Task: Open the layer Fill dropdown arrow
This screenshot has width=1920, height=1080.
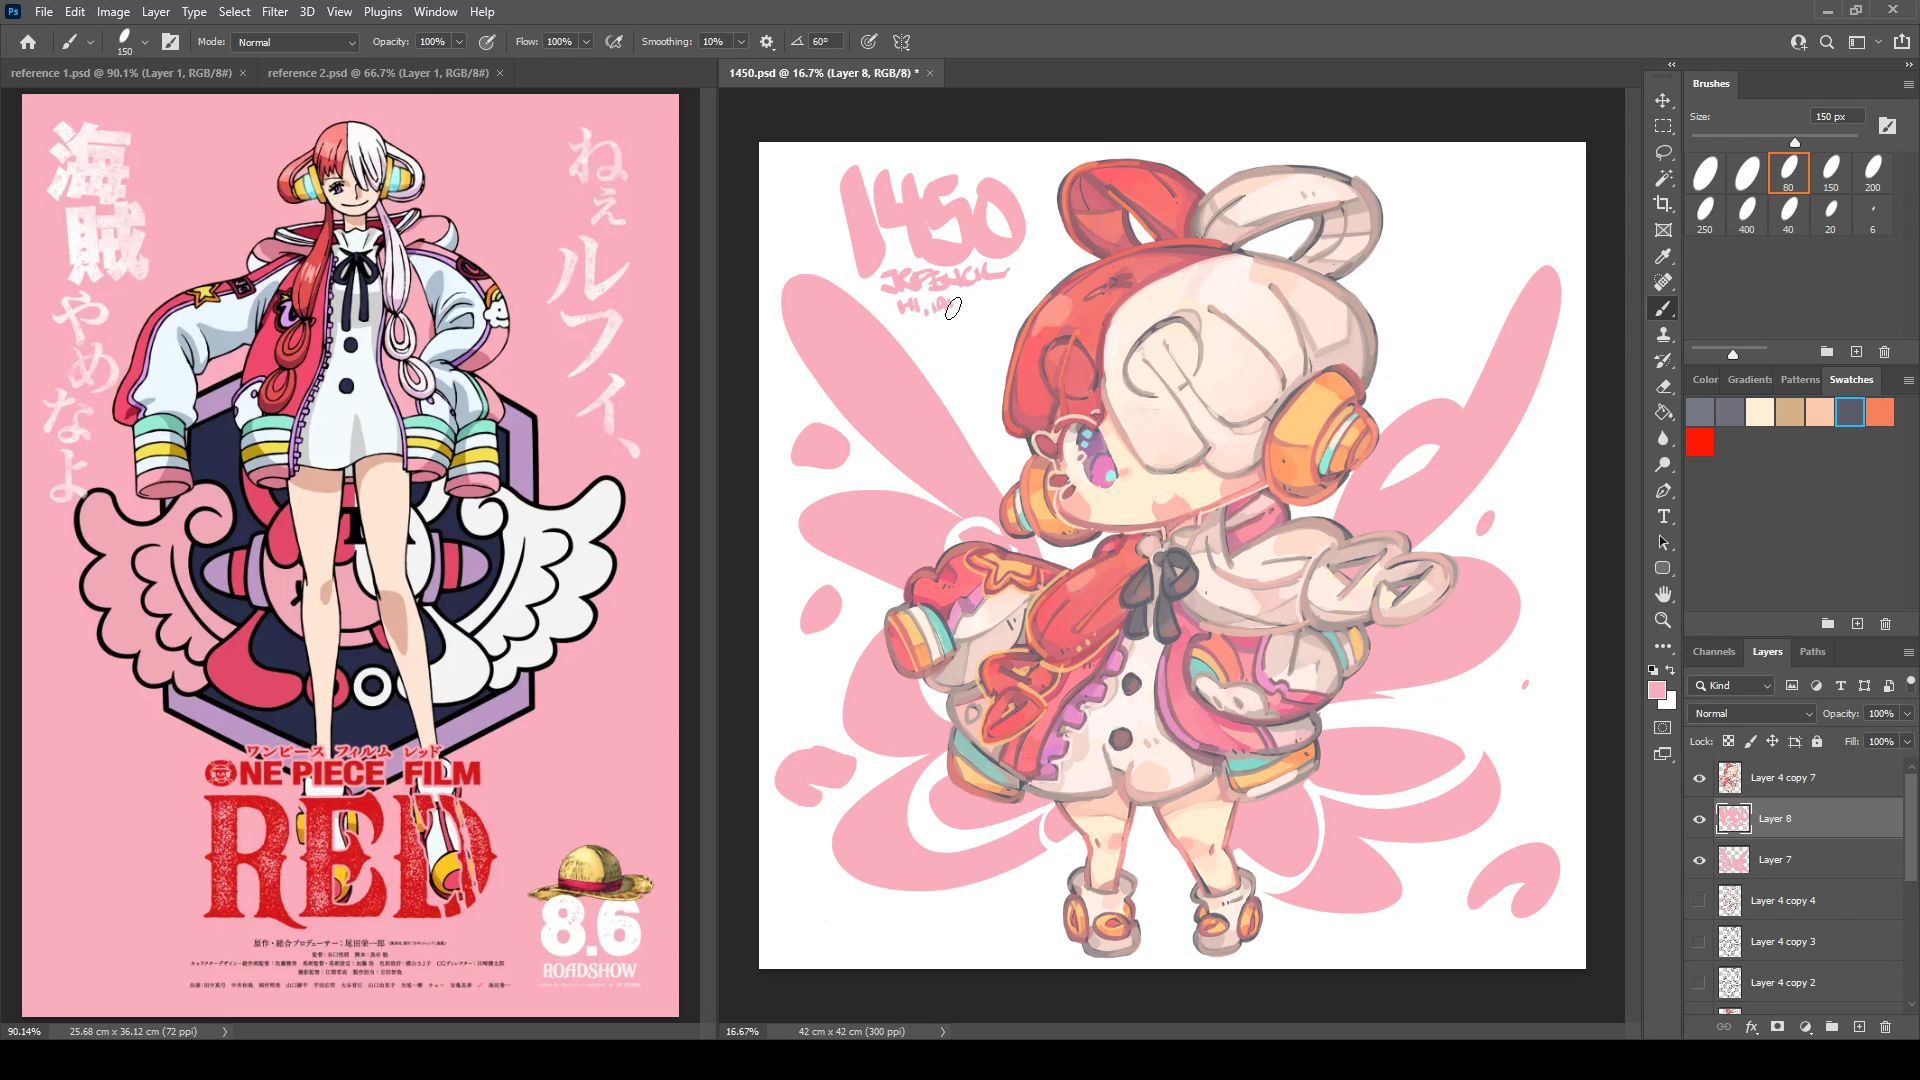Action: click(x=1907, y=742)
